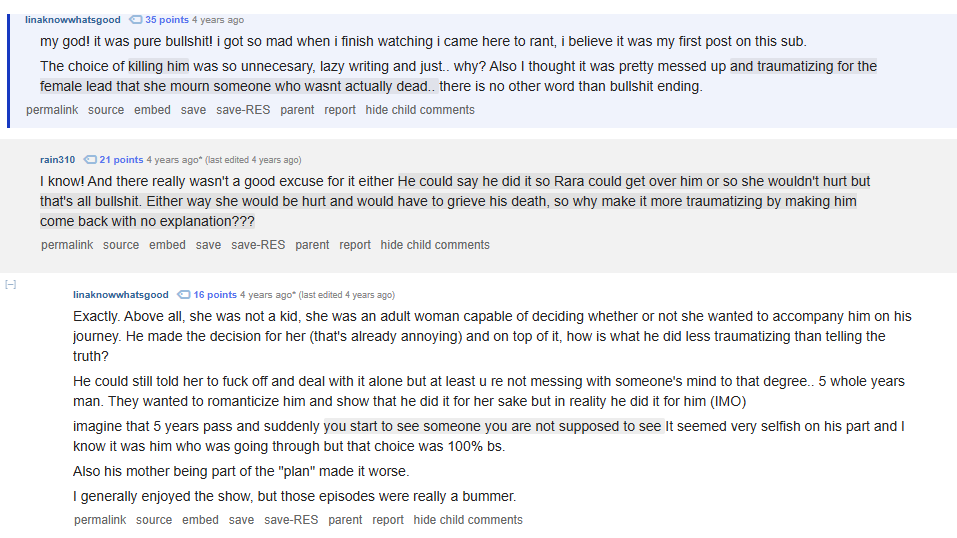Click the tag icon next to the 35 points score
Screen dimensions: 957x538
(x=136, y=20)
